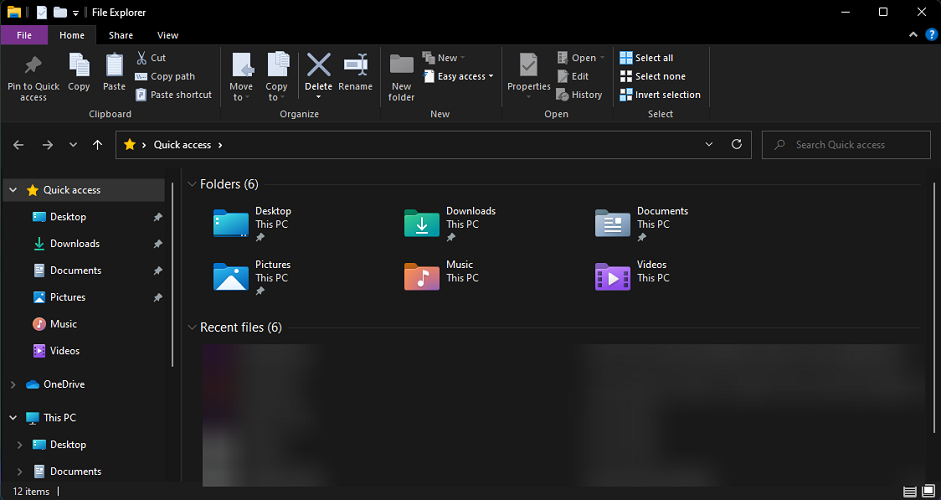Viewport: 941px width, 500px height.
Task: Open Easy access dropdown
Action: (458, 76)
